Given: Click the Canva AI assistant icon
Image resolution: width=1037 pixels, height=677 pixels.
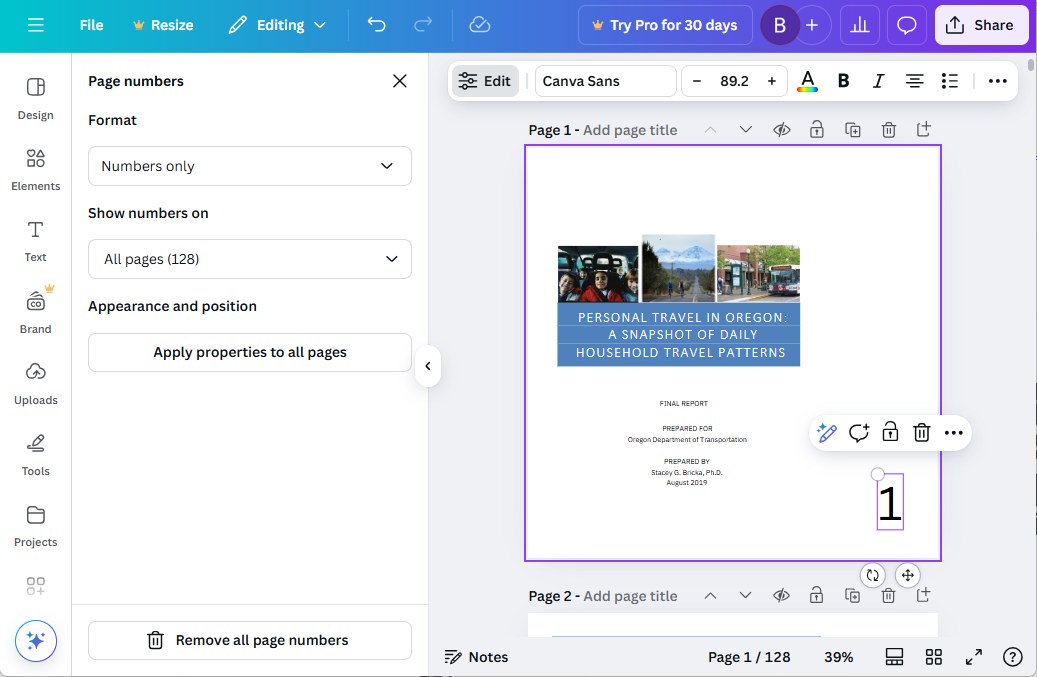Looking at the screenshot, I should [x=35, y=640].
